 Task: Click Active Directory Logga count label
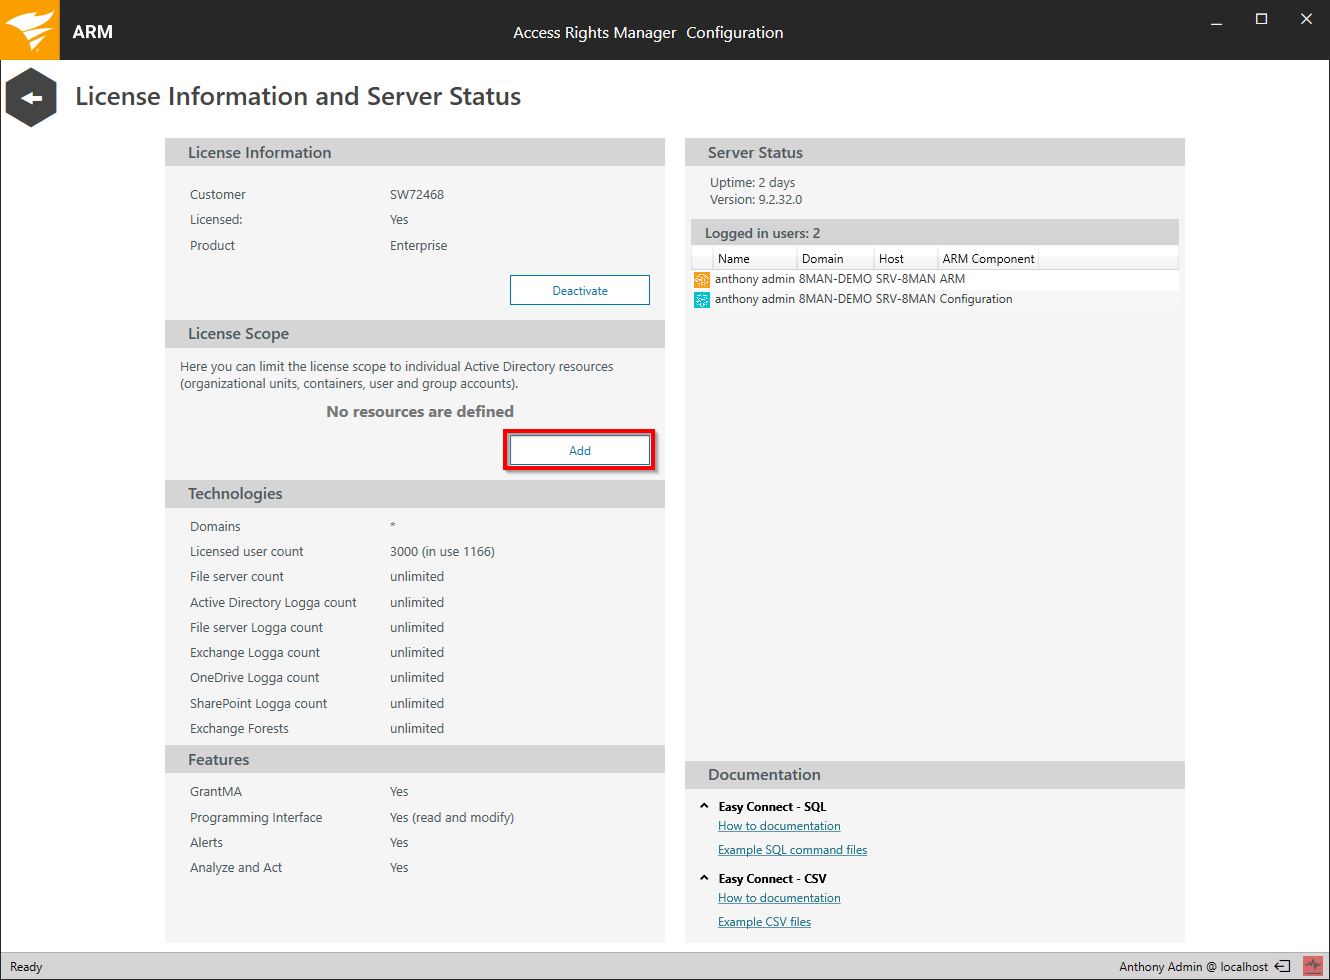[x=273, y=603]
